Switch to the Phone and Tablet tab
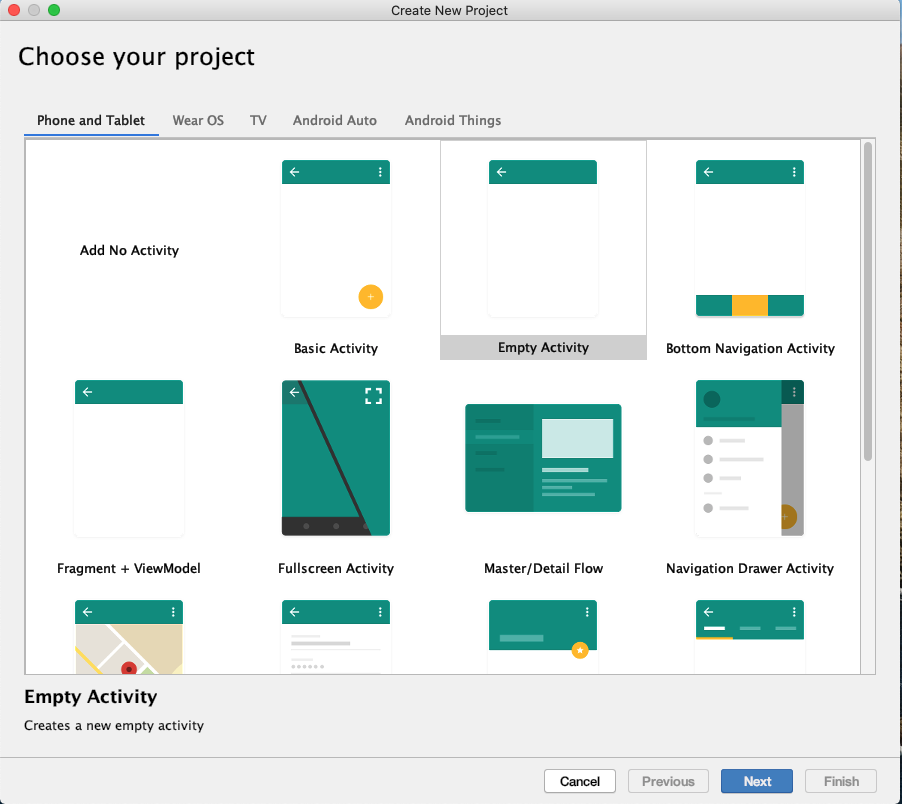The height and width of the screenshot is (804, 902). click(91, 120)
